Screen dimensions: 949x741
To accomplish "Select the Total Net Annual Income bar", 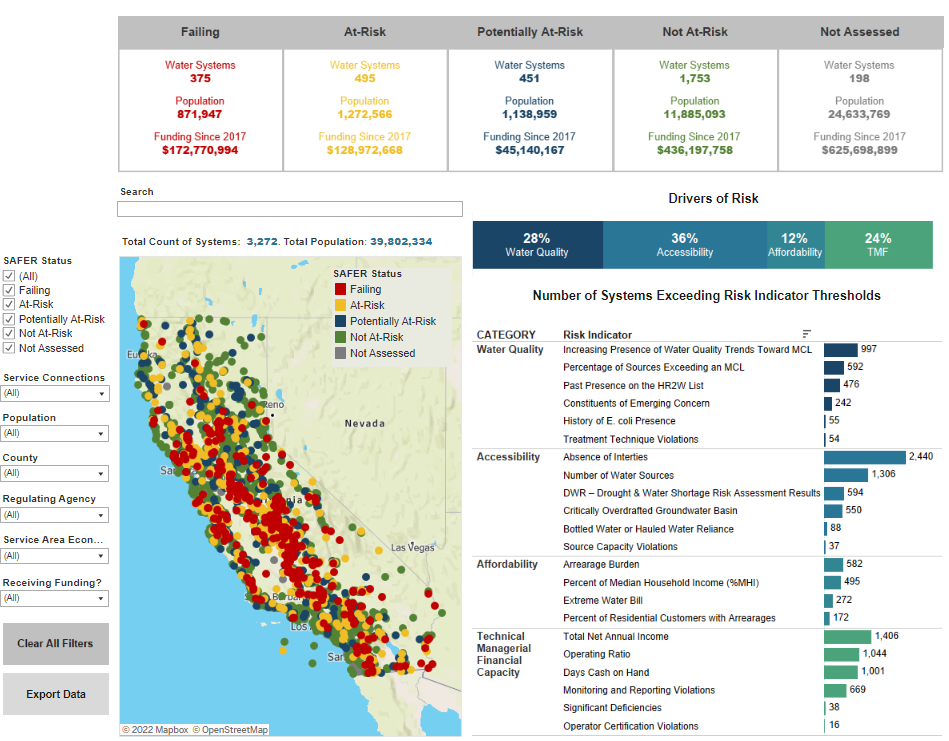I will 847,636.
